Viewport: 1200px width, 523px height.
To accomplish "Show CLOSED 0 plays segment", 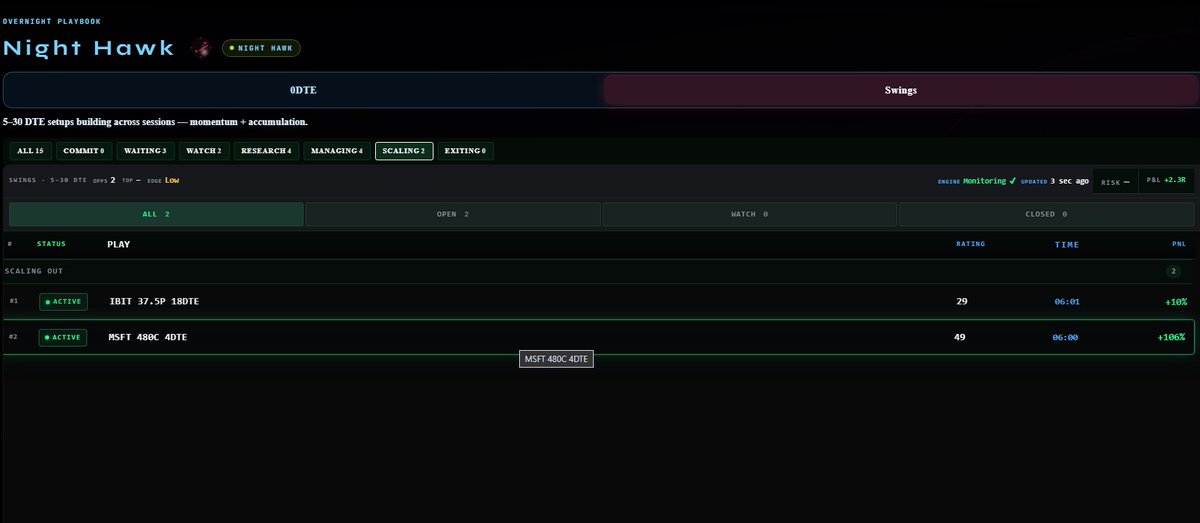I will coord(1046,214).
